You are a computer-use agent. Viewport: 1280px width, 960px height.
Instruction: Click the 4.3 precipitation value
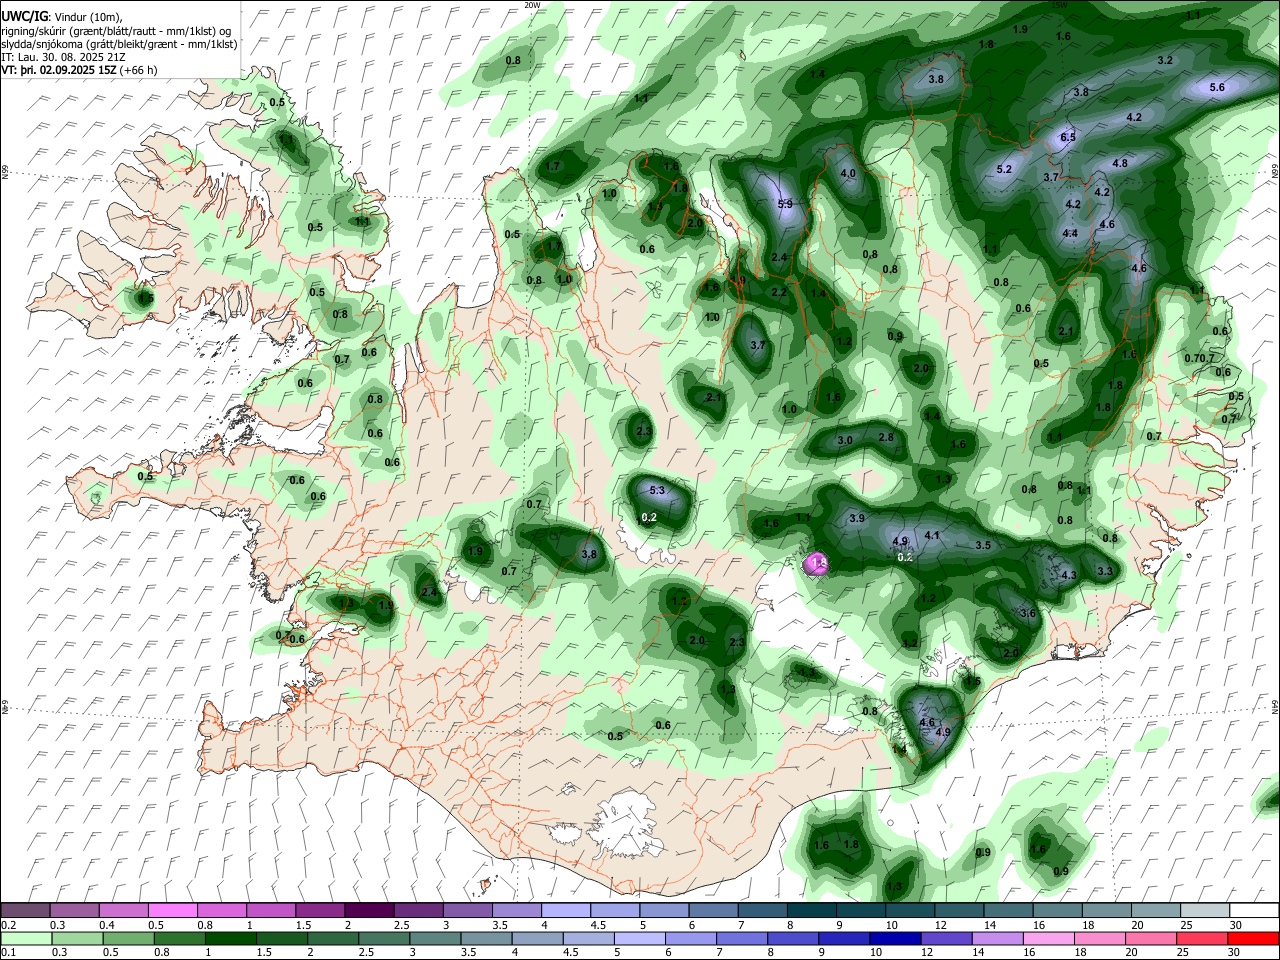(x=1068, y=576)
